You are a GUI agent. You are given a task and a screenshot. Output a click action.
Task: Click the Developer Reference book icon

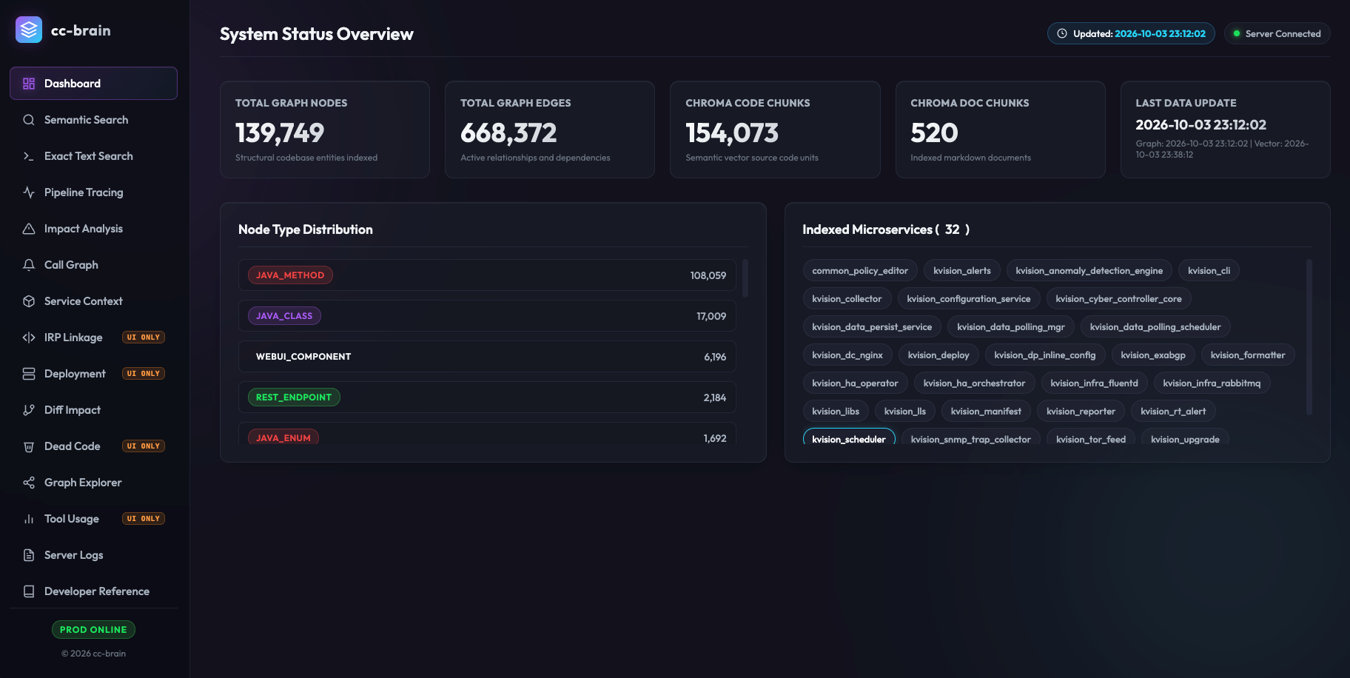coord(29,591)
